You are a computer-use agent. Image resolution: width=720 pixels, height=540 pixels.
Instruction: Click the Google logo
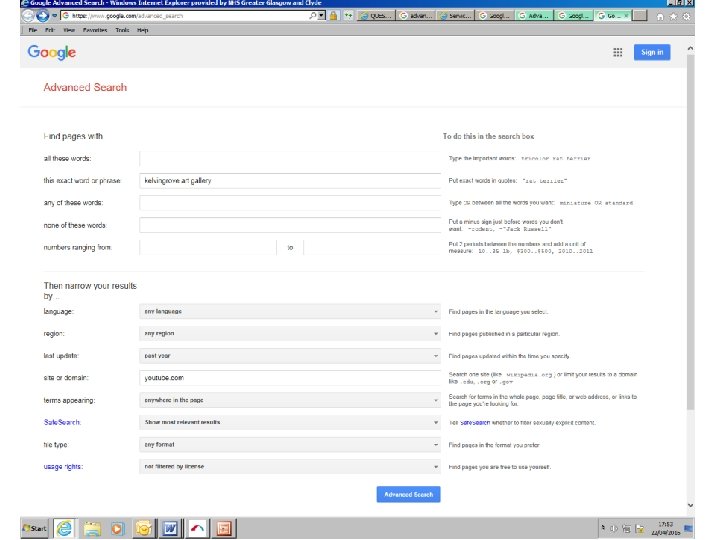pos(51,52)
